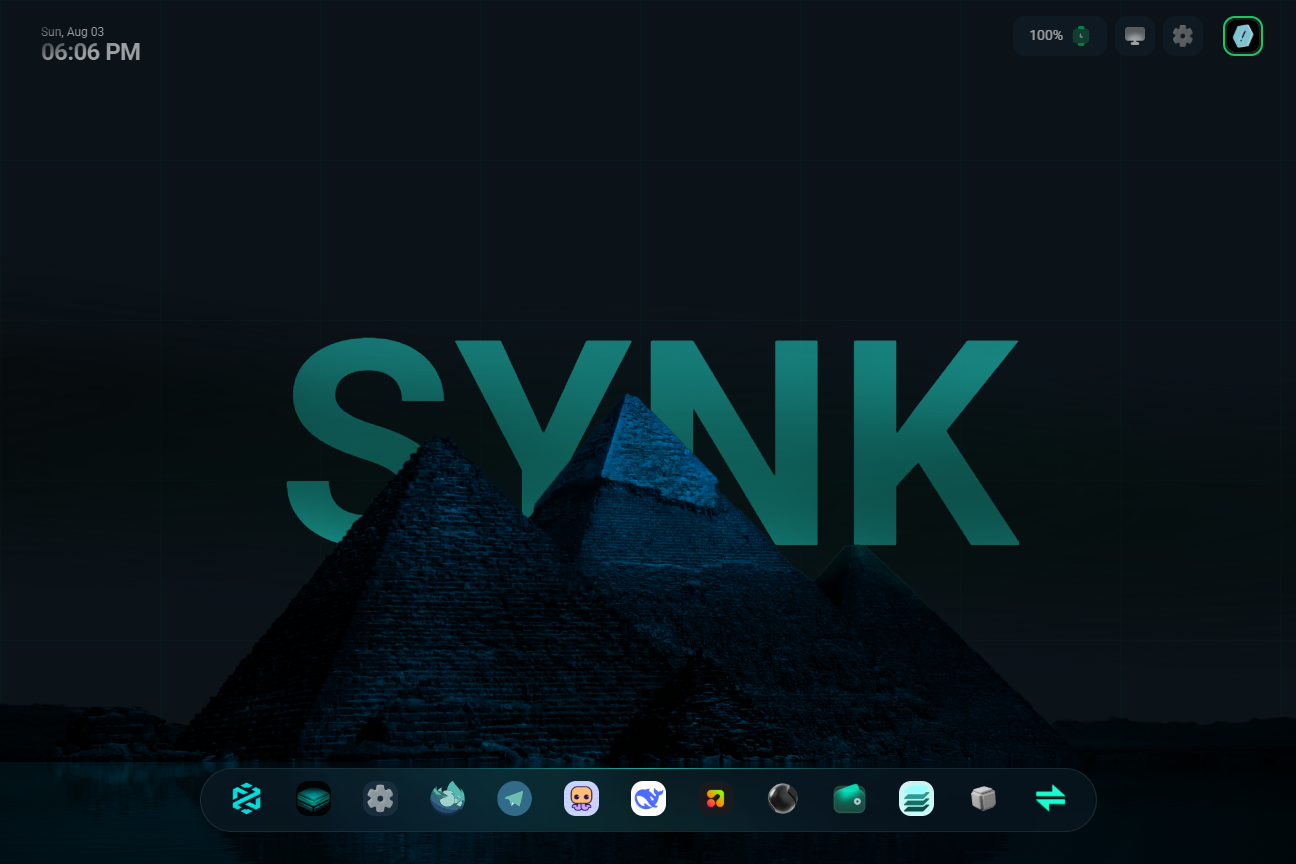
Task: Open the DeepSeek whale app
Action: click(x=648, y=798)
